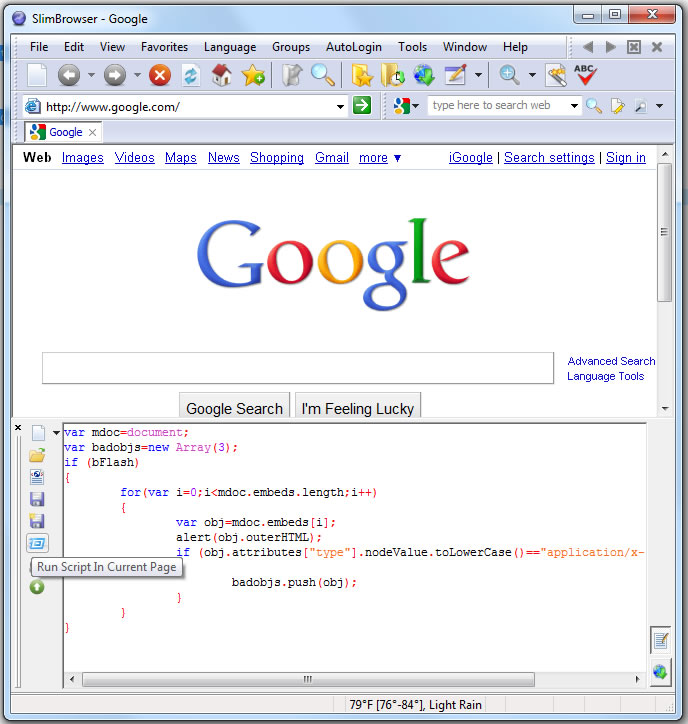Click the globe download icon in toolbar
Screen dimensions: 688x724
click(x=424, y=75)
